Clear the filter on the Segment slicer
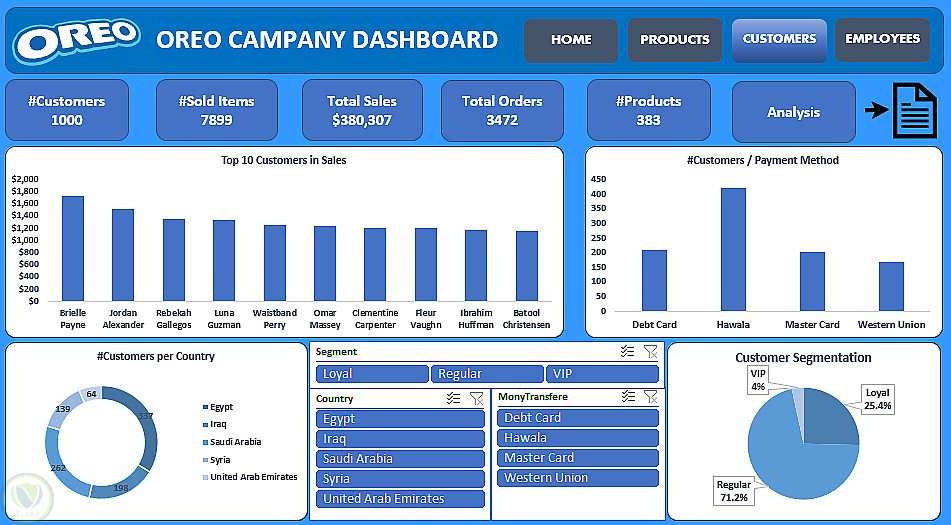This screenshot has height=525, width=951. coord(650,352)
